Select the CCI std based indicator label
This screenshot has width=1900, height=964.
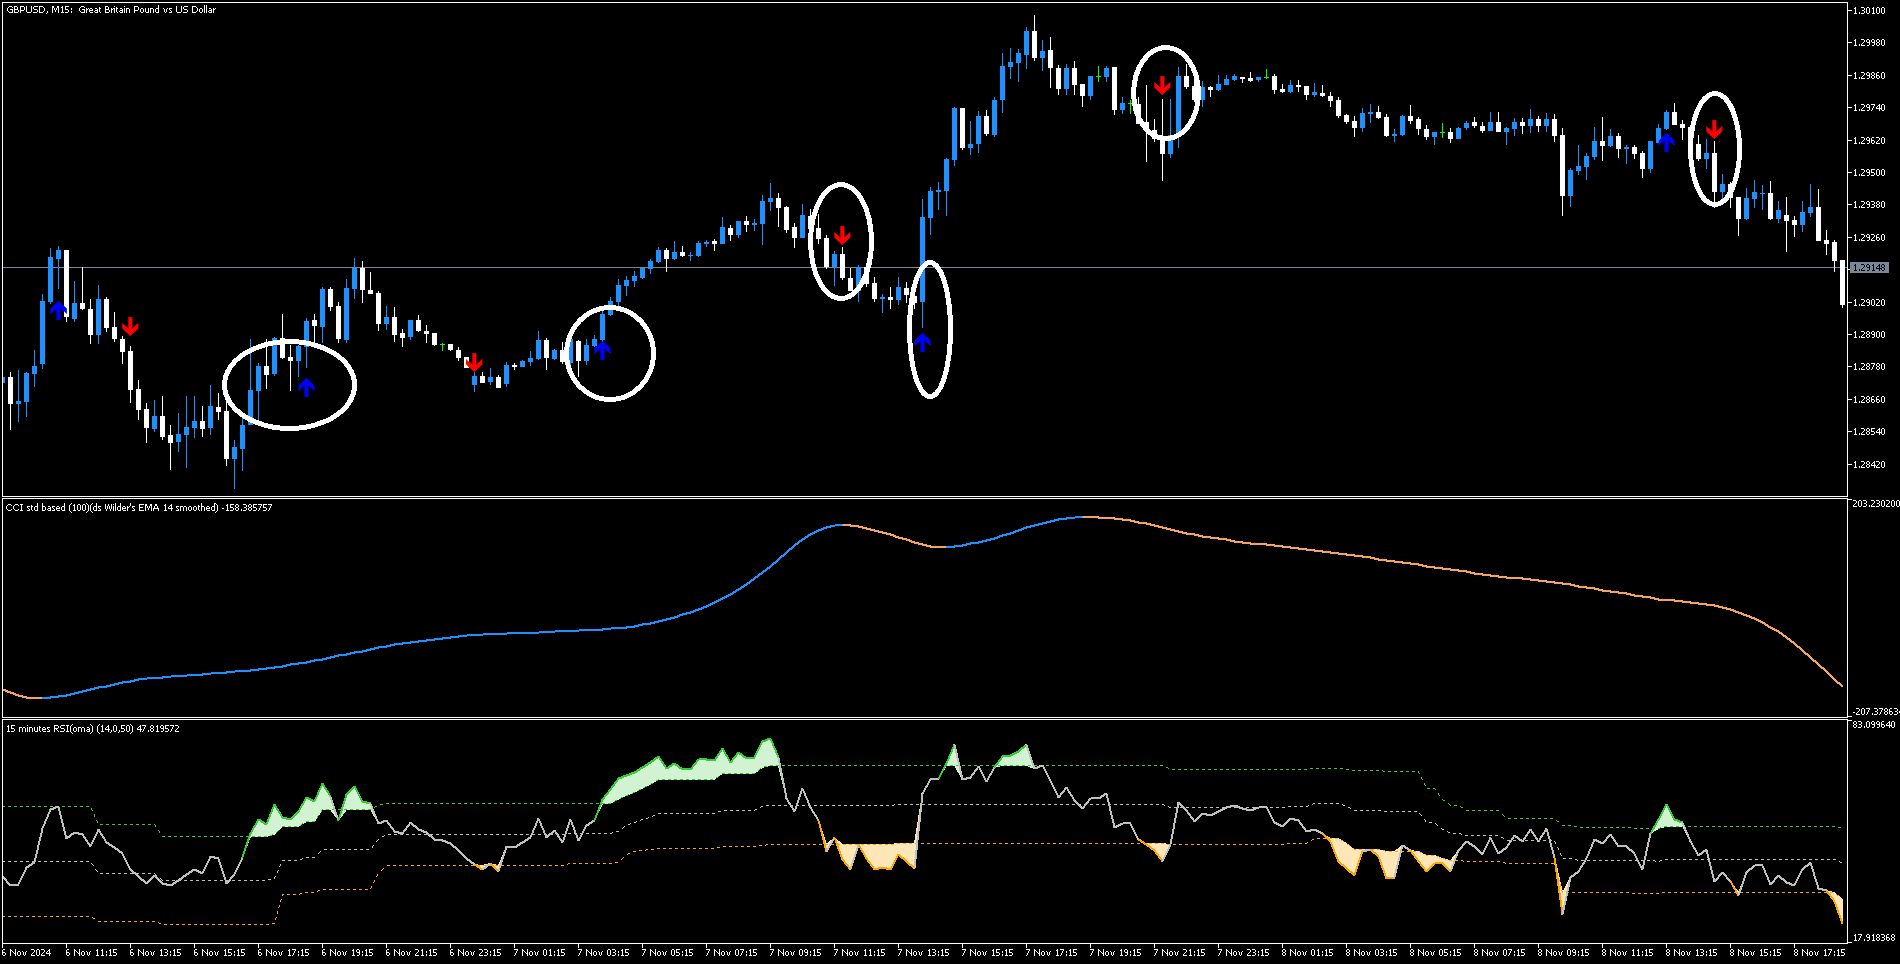[x=138, y=508]
